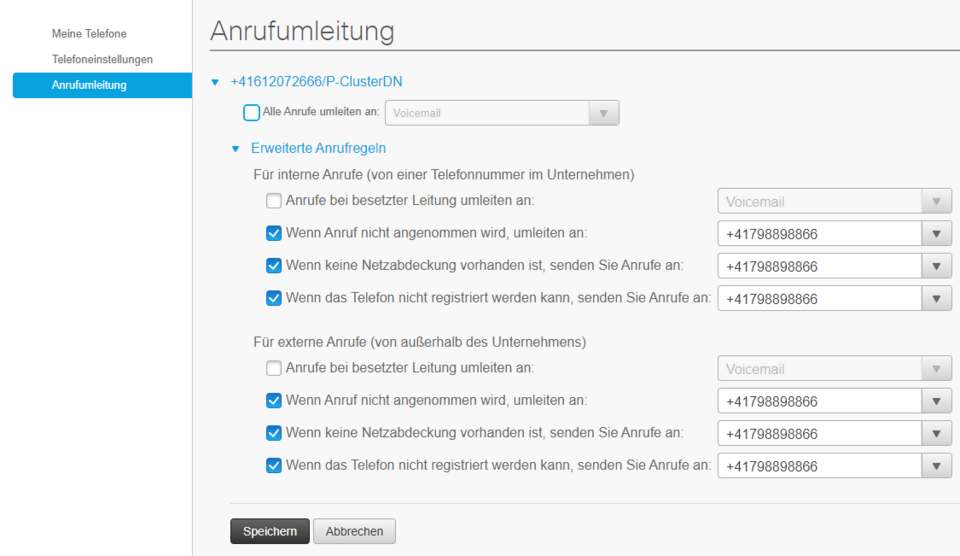This screenshot has height=556, width=960.
Task: Click the Abbrechen button
Action: pos(354,531)
